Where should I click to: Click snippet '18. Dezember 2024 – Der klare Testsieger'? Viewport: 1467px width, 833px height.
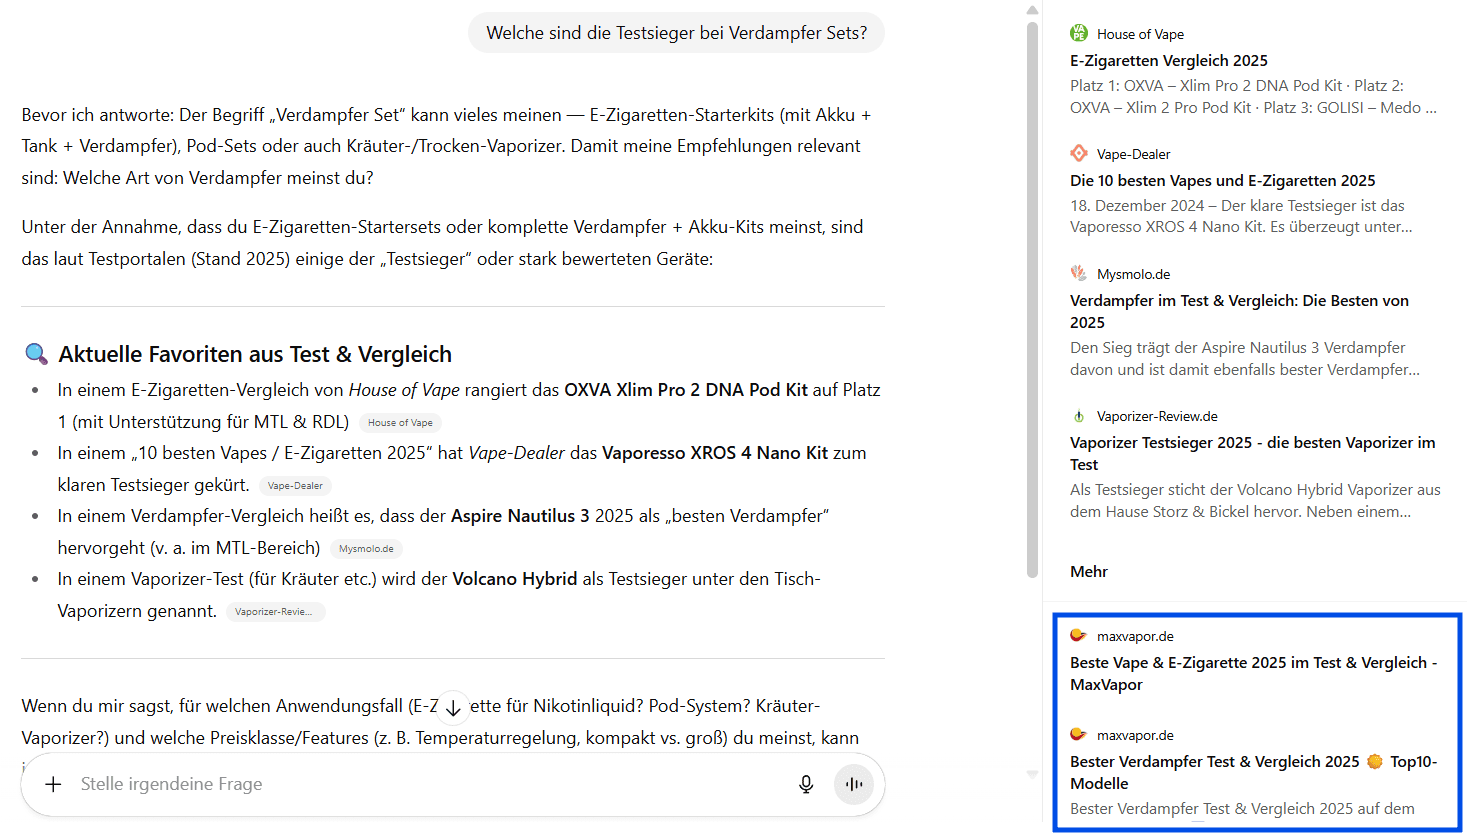click(x=1241, y=217)
